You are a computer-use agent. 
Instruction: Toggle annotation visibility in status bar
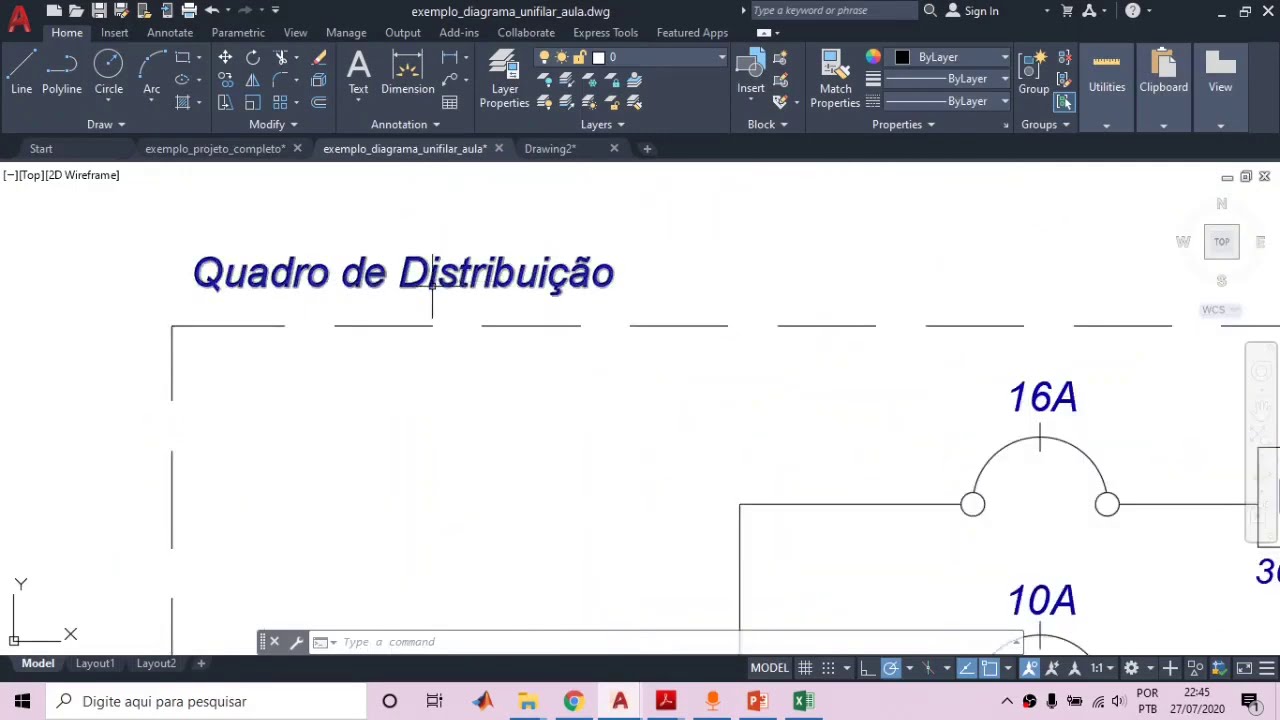click(x=1029, y=668)
